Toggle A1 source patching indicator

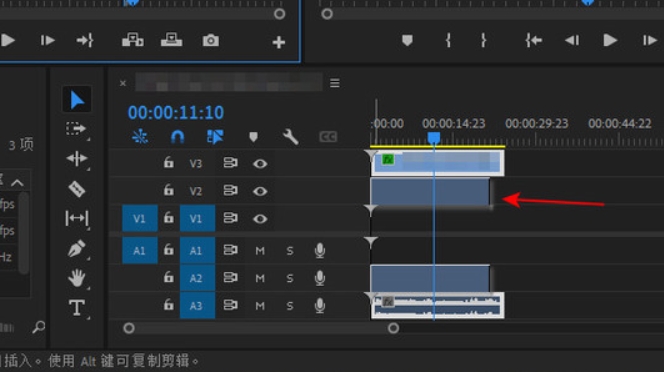coord(140,250)
